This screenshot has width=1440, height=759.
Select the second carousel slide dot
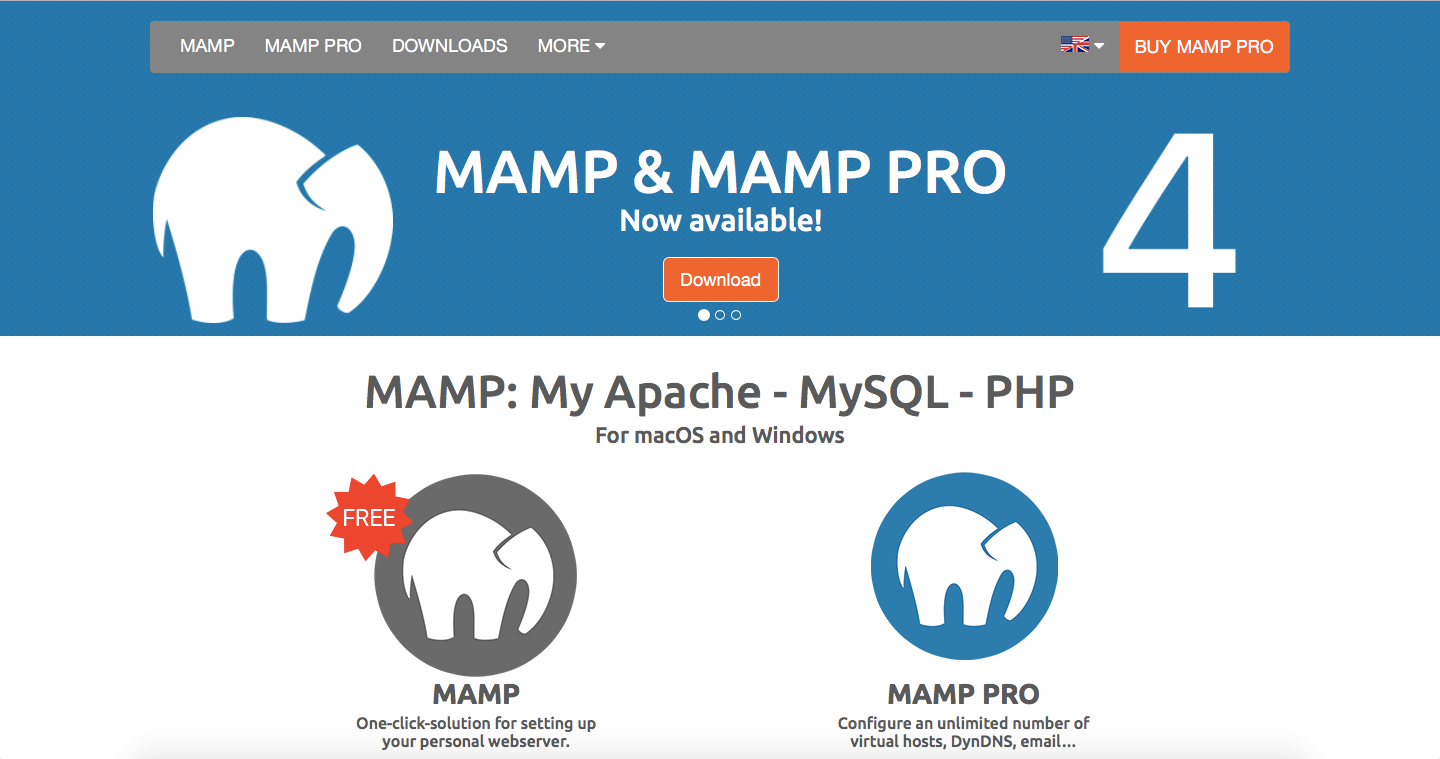[720, 315]
